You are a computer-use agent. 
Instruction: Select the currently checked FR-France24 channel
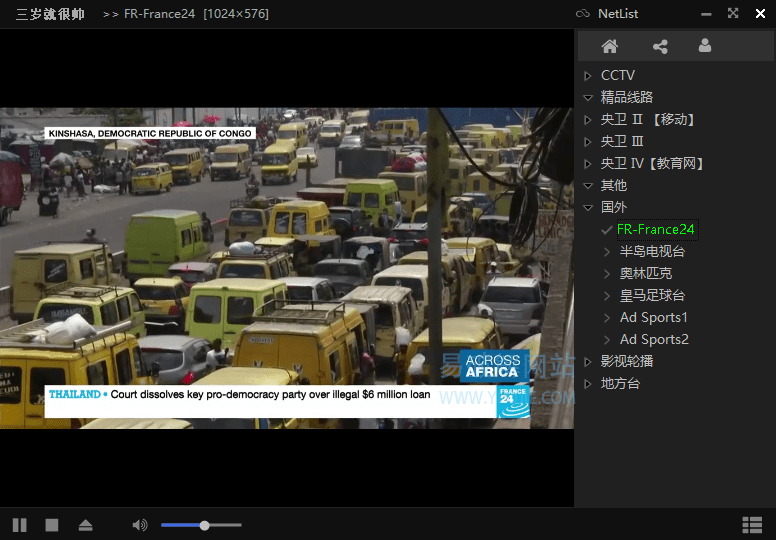tap(655, 230)
